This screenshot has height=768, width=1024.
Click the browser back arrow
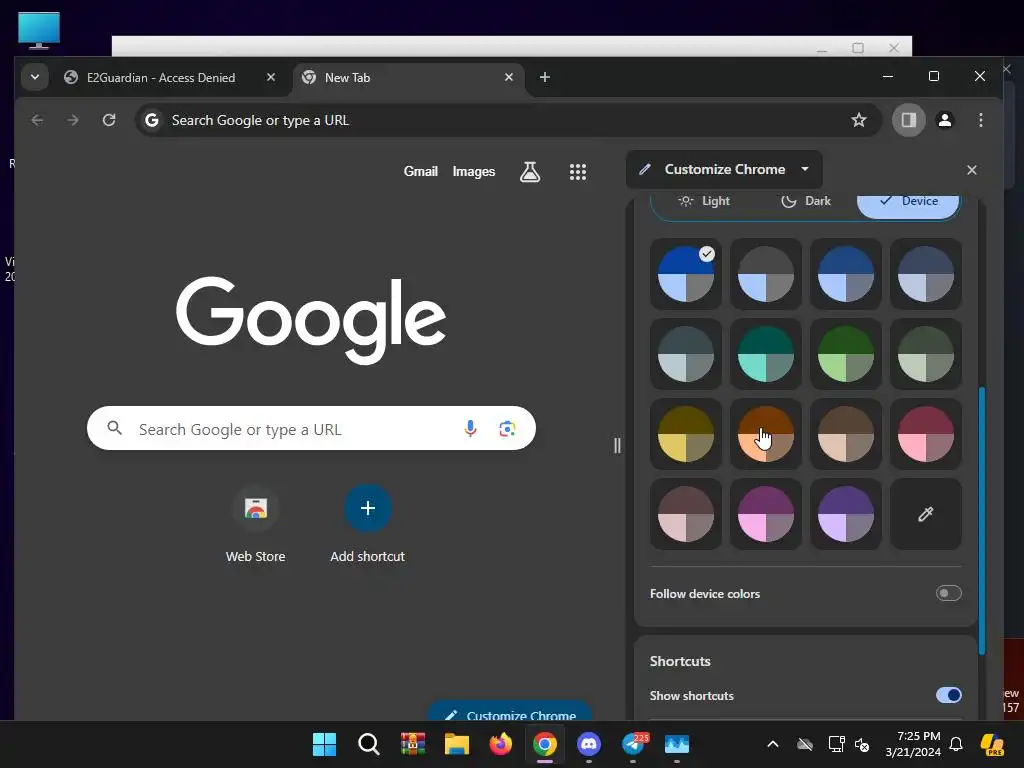click(37, 120)
